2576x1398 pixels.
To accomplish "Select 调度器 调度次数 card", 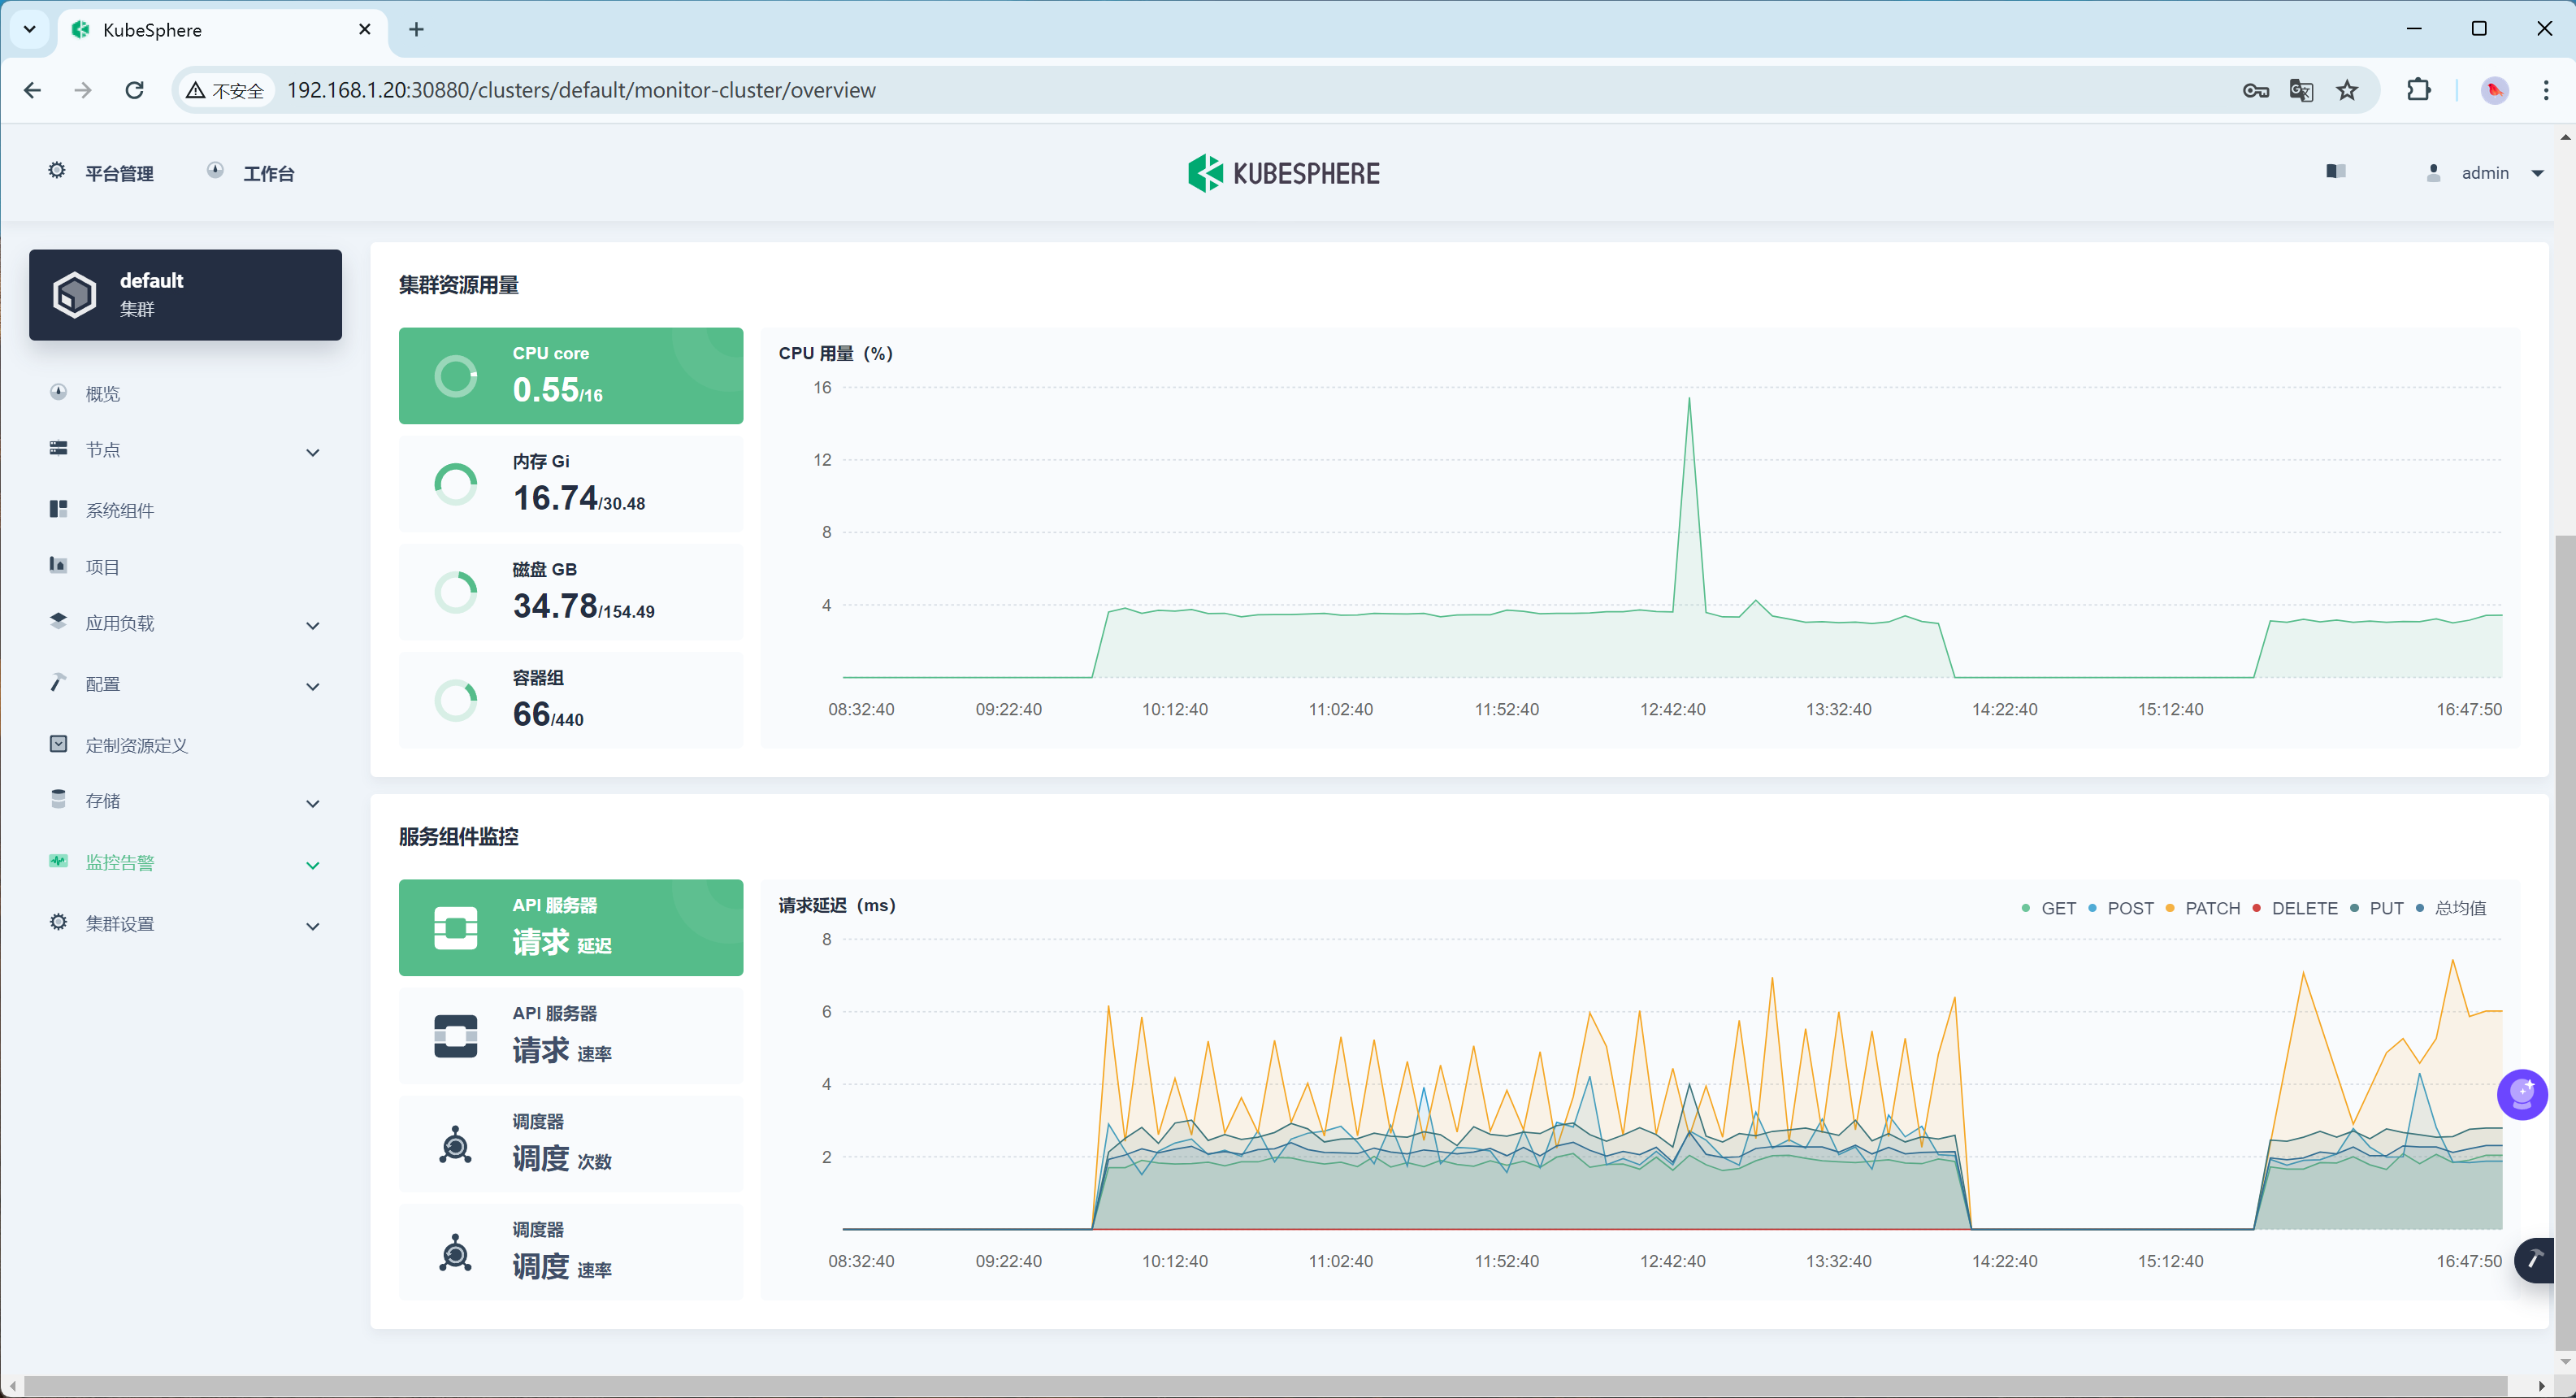I will coord(570,1144).
